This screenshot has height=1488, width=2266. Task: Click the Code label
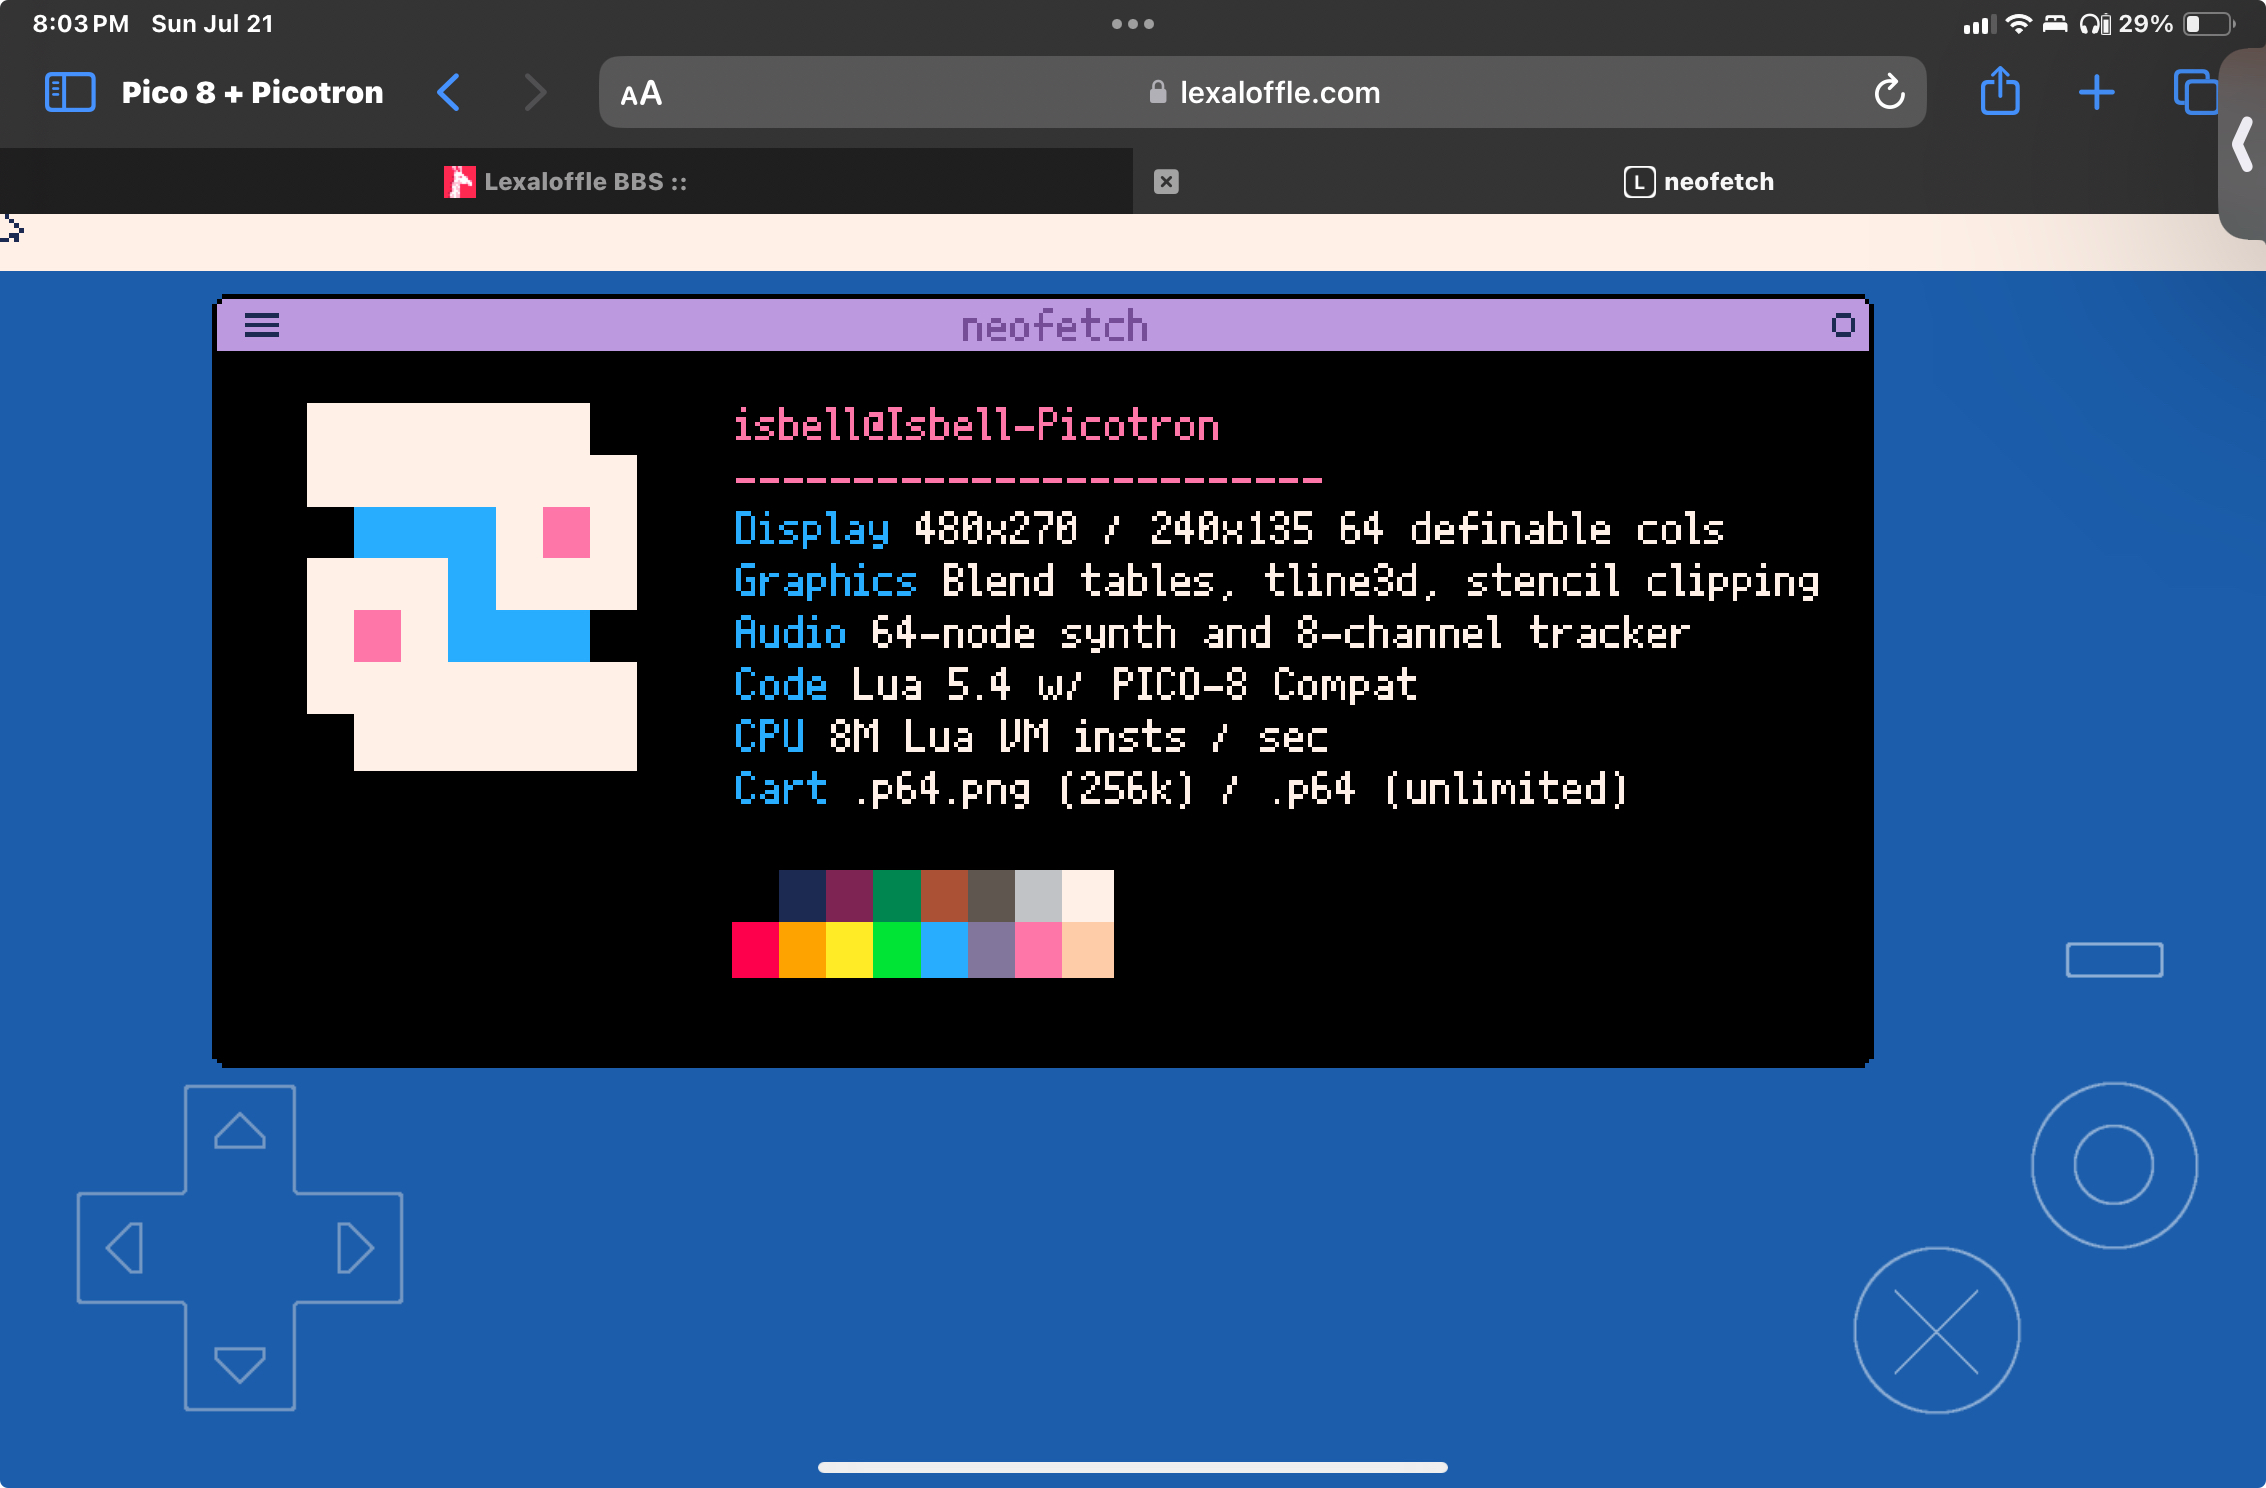pyautogui.click(x=780, y=685)
